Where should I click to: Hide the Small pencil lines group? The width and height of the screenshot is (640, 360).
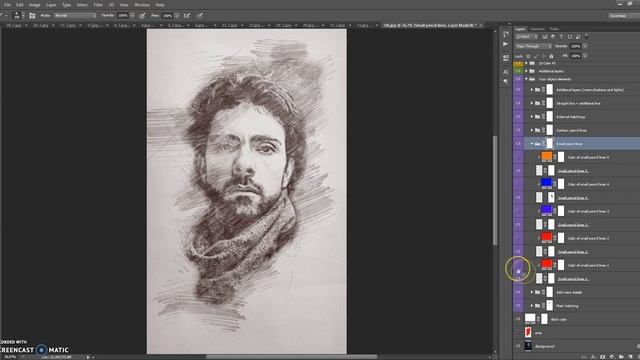point(518,144)
